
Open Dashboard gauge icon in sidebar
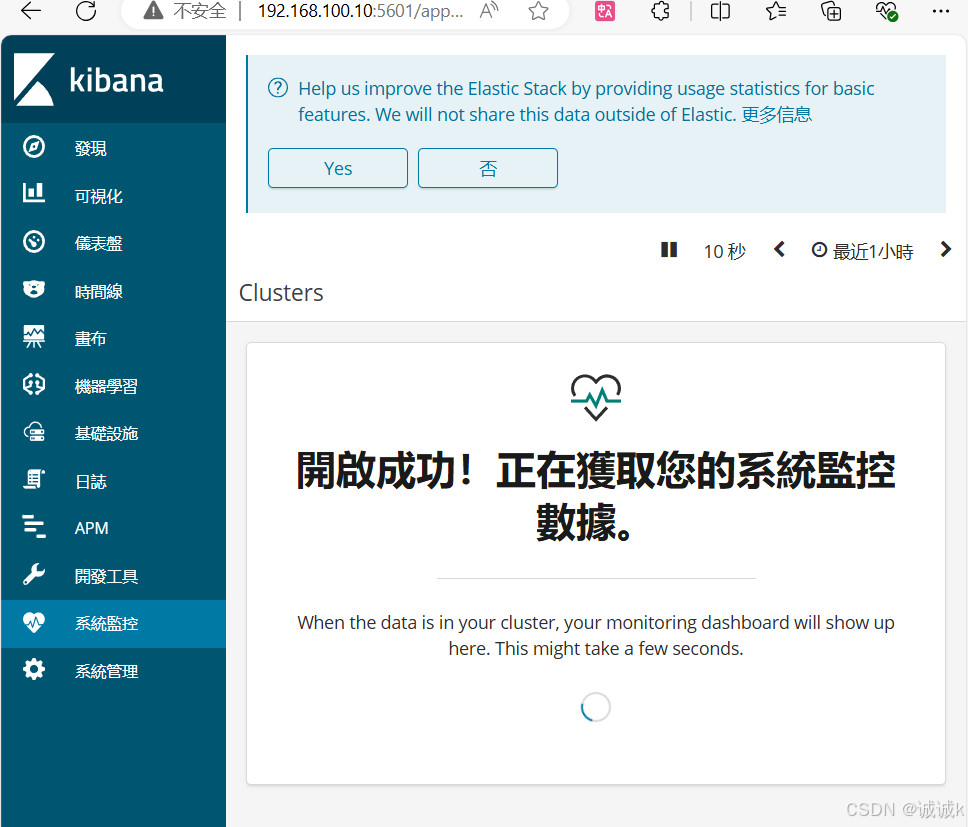34,241
